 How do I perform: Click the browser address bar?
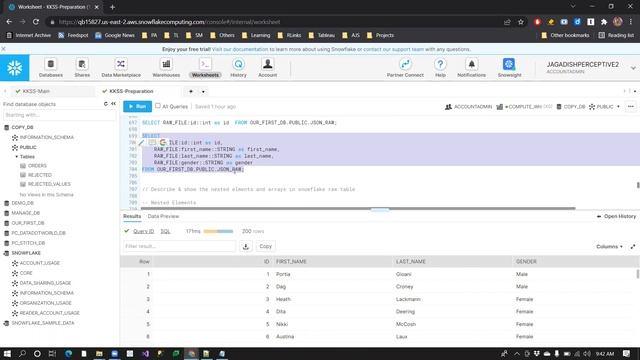coord(273,22)
